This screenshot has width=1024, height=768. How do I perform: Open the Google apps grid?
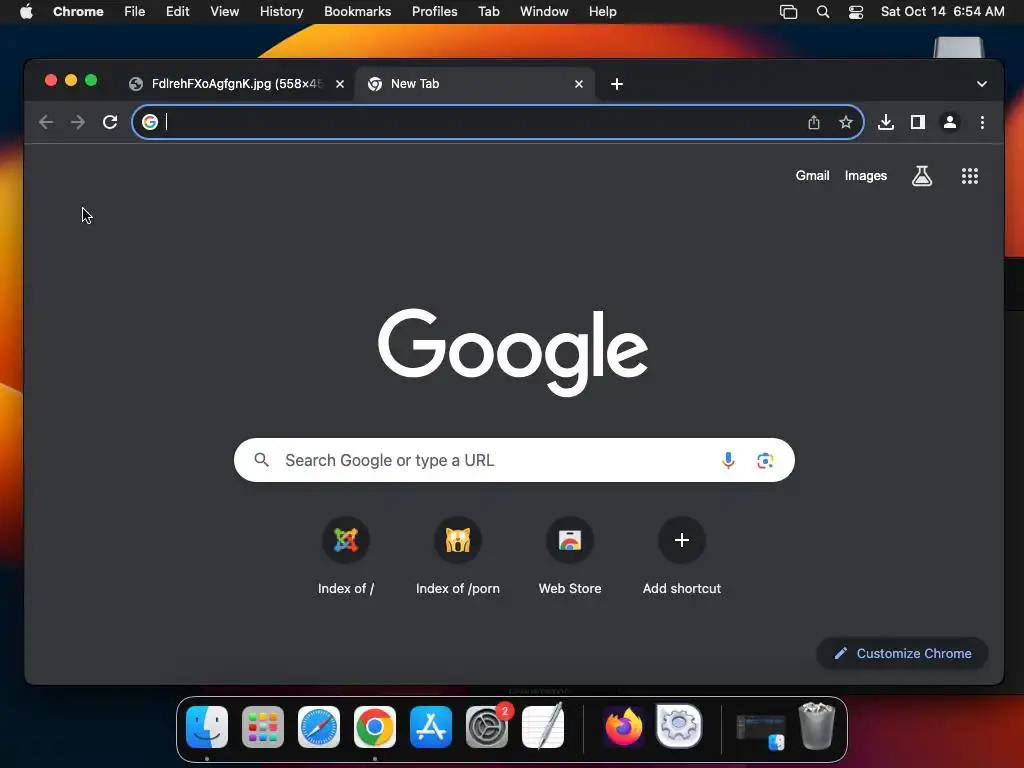pos(970,176)
